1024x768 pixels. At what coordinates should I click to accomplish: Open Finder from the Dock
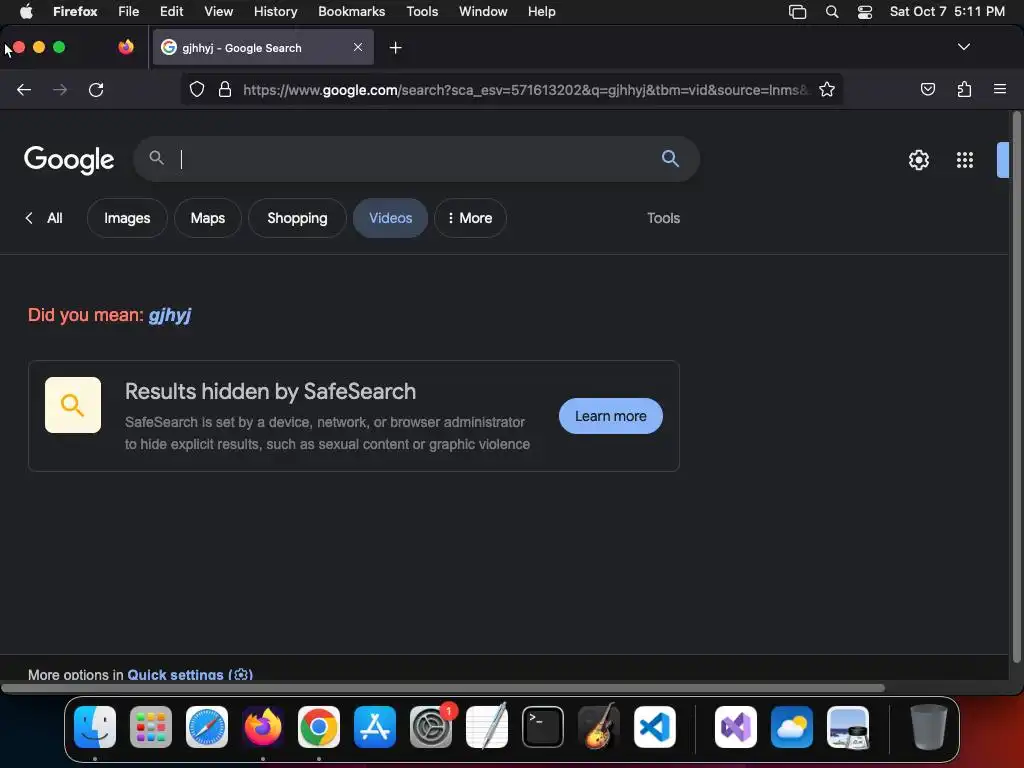95,727
